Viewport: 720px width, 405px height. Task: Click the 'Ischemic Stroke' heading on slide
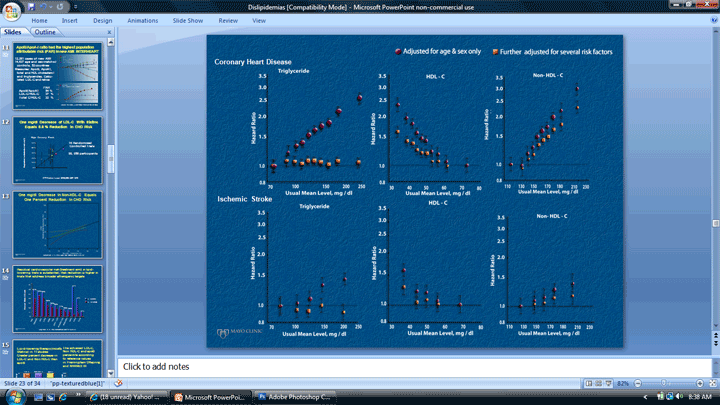pos(244,199)
